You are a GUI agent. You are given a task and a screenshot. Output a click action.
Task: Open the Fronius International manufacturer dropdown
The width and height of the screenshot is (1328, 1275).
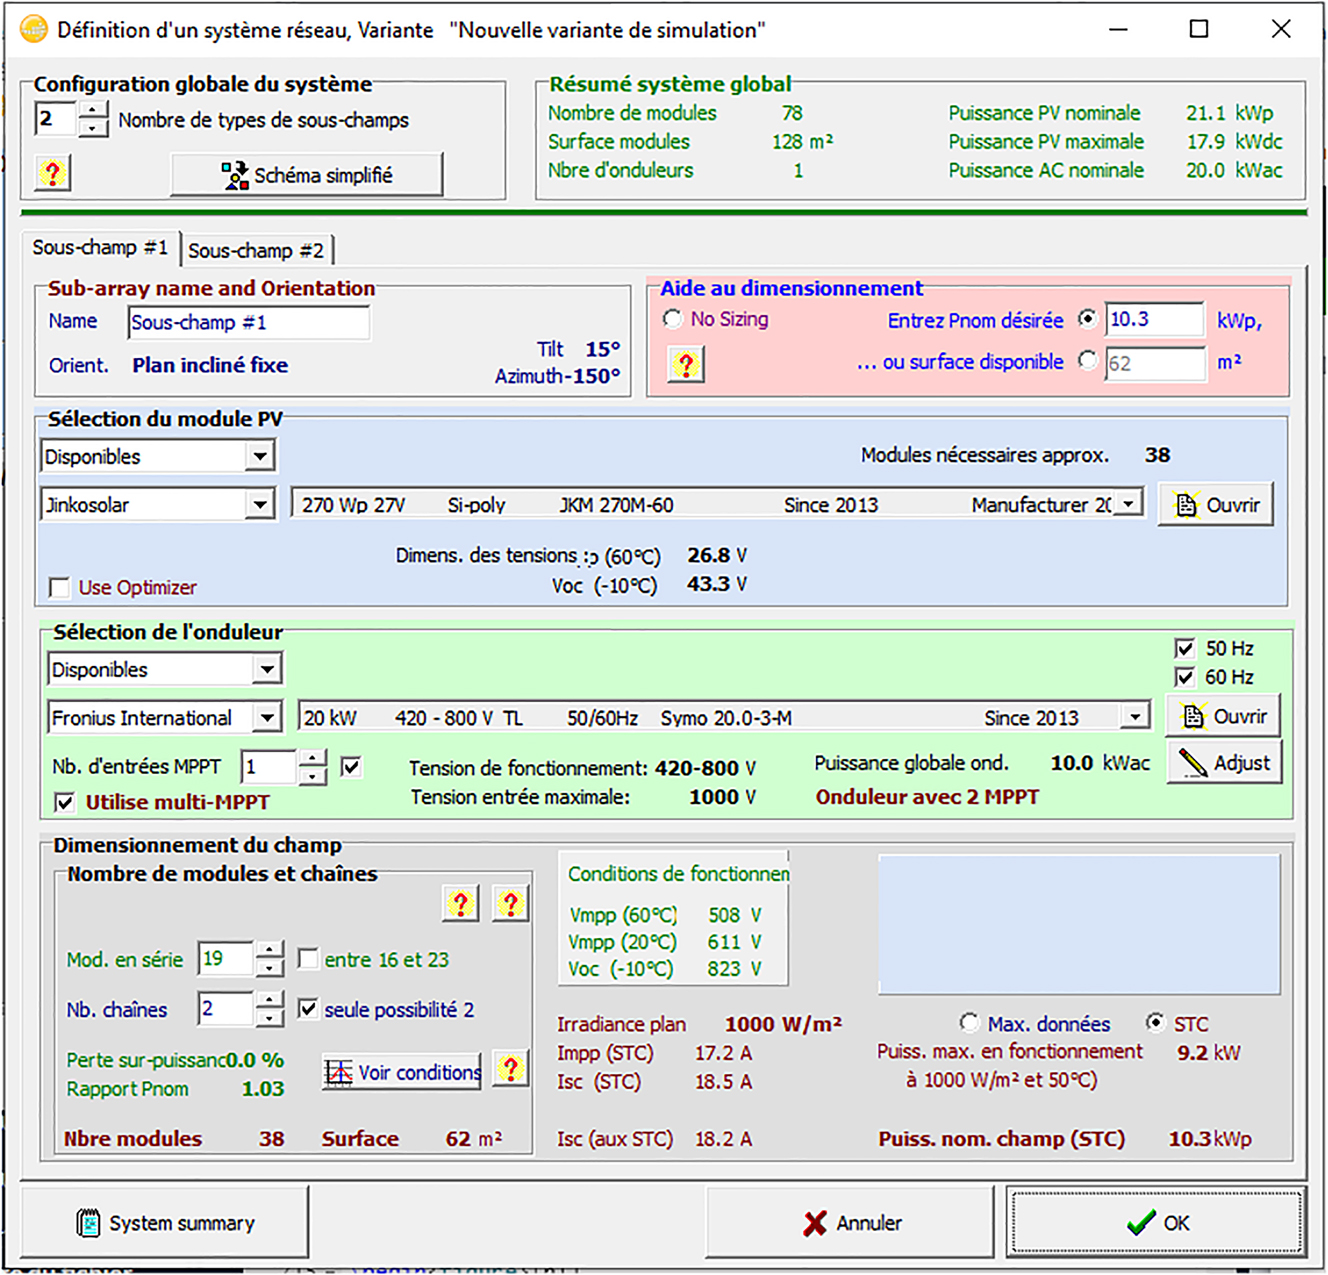[267, 718]
